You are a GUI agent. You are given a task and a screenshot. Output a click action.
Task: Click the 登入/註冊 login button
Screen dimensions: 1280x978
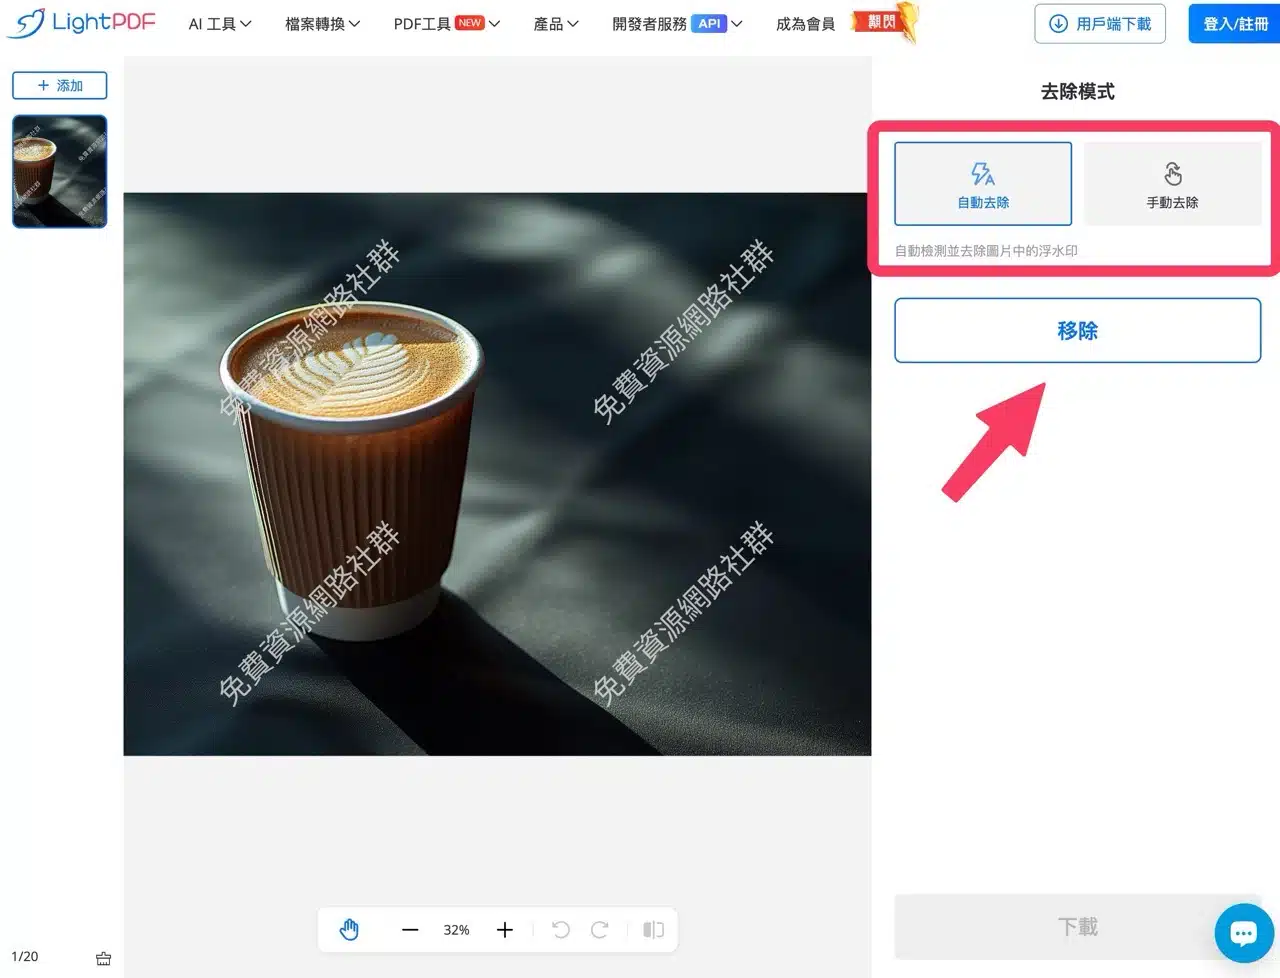point(1235,24)
